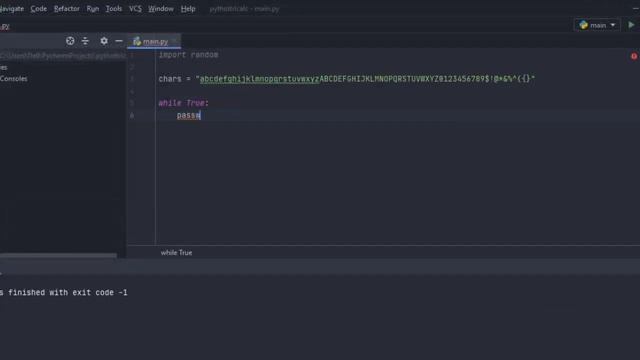This screenshot has height=360, width=640.
Task: Click the collapse all icon in Project panel
Action: pyautogui.click(x=85, y=41)
